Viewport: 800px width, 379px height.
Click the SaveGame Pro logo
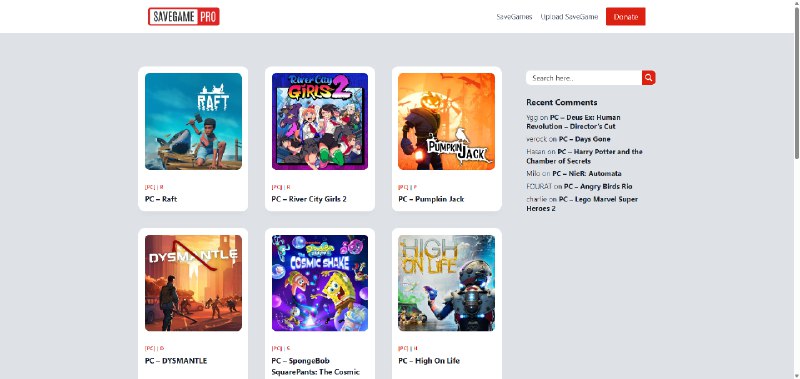[184, 16]
